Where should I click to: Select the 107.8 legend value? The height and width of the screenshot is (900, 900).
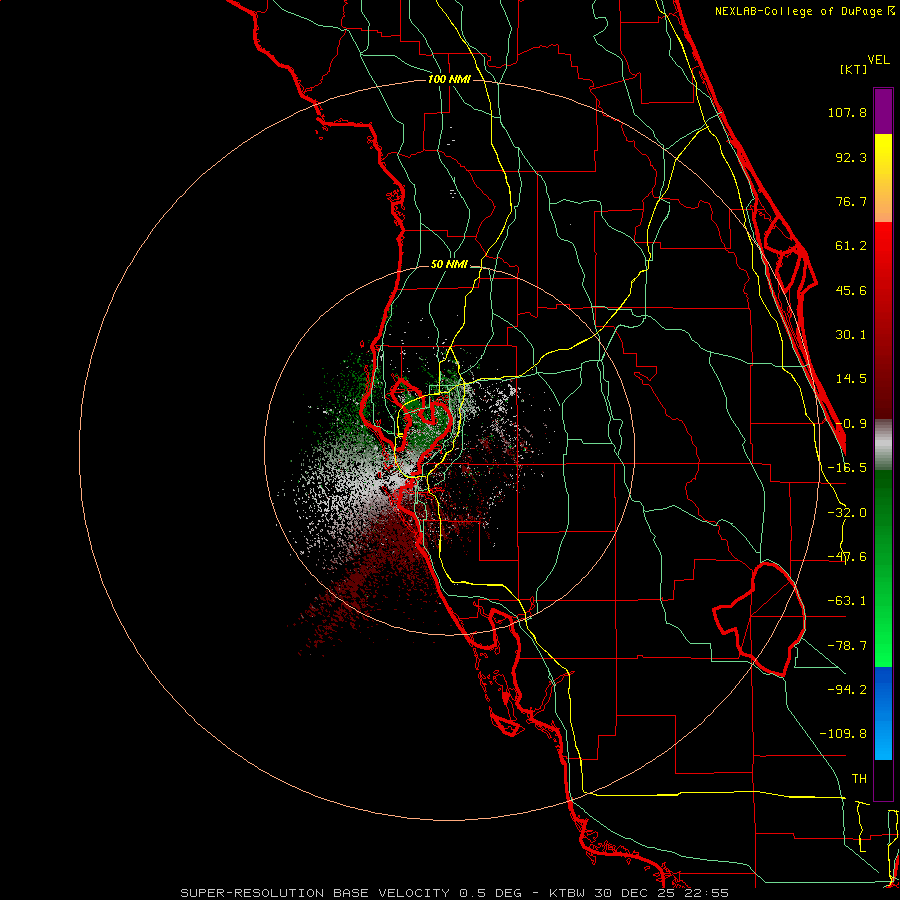pos(847,112)
